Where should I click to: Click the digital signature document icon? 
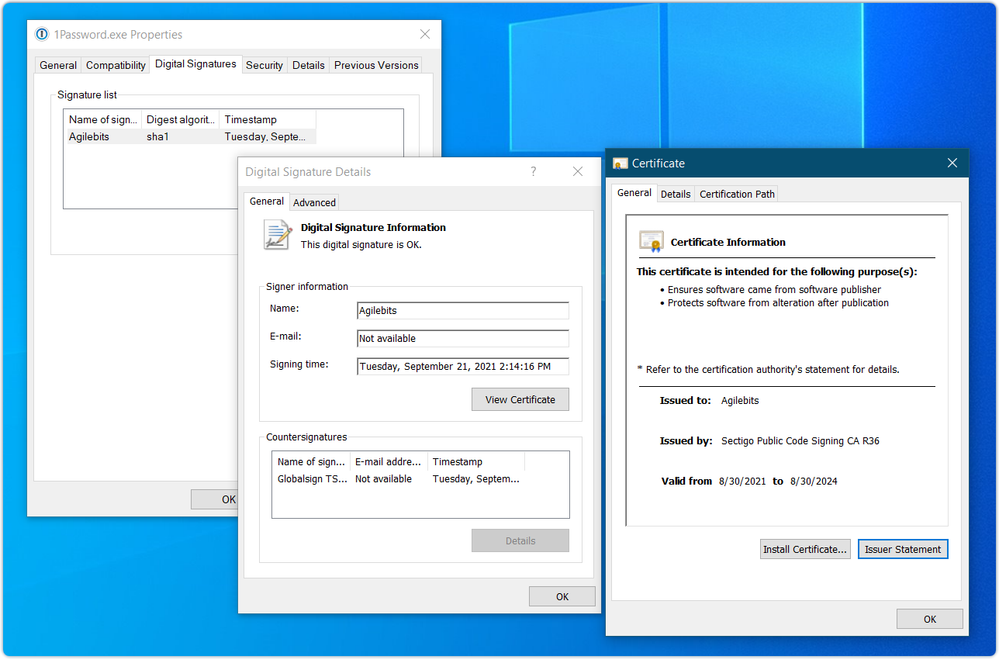click(x=277, y=235)
